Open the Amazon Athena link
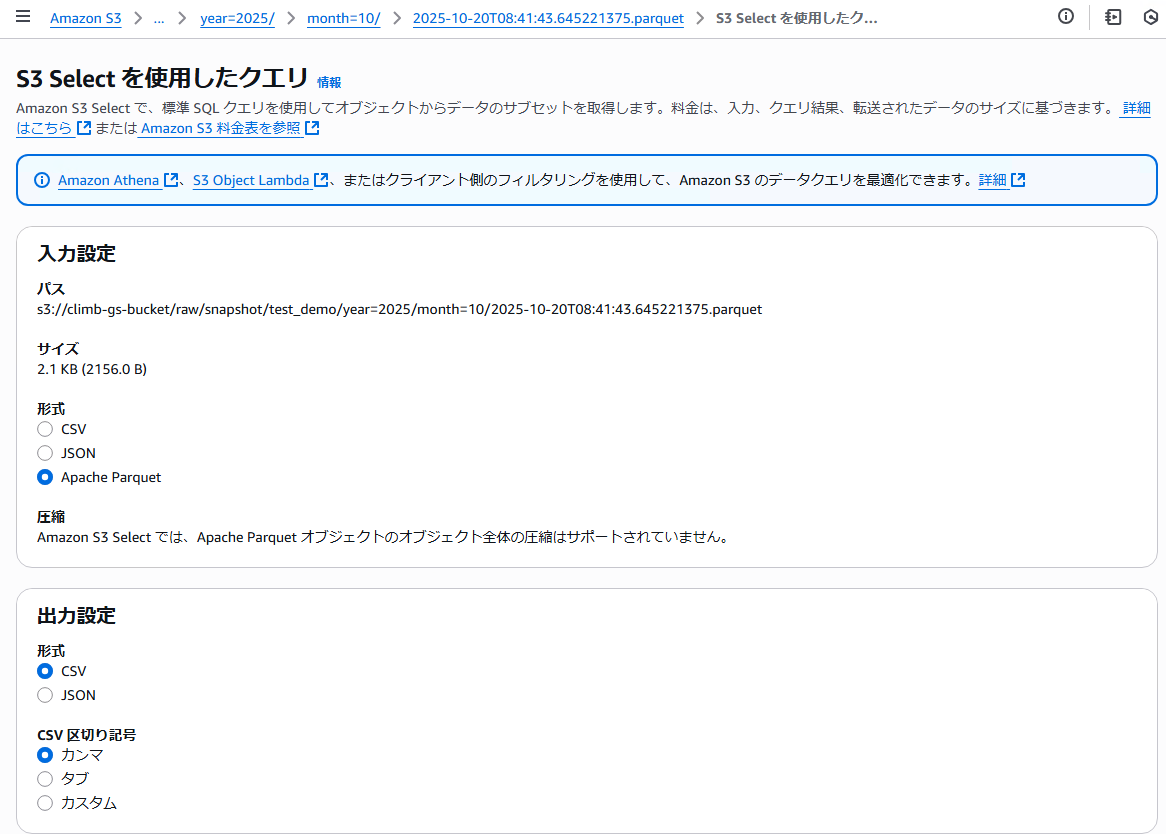 point(108,180)
